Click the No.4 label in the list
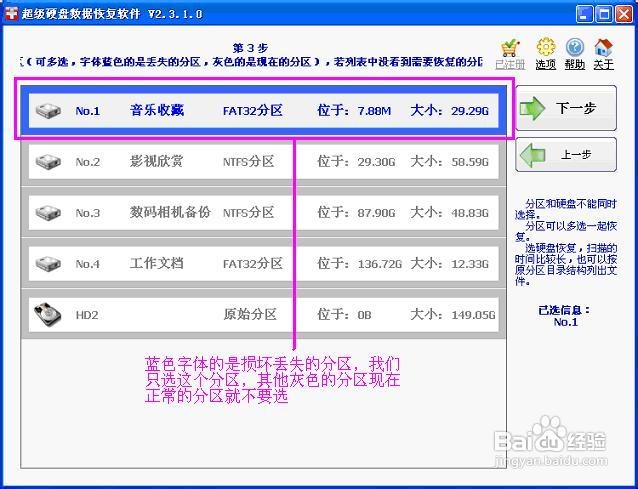The width and height of the screenshot is (638, 489). [87, 264]
